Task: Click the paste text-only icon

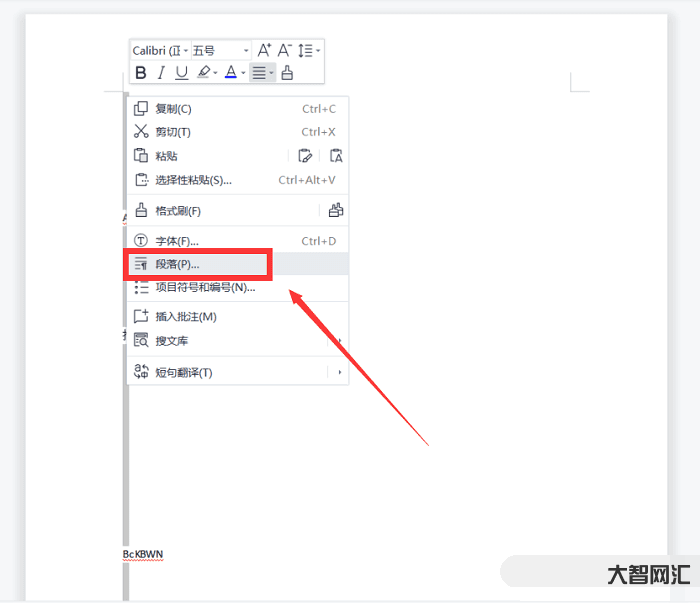Action: 336,155
